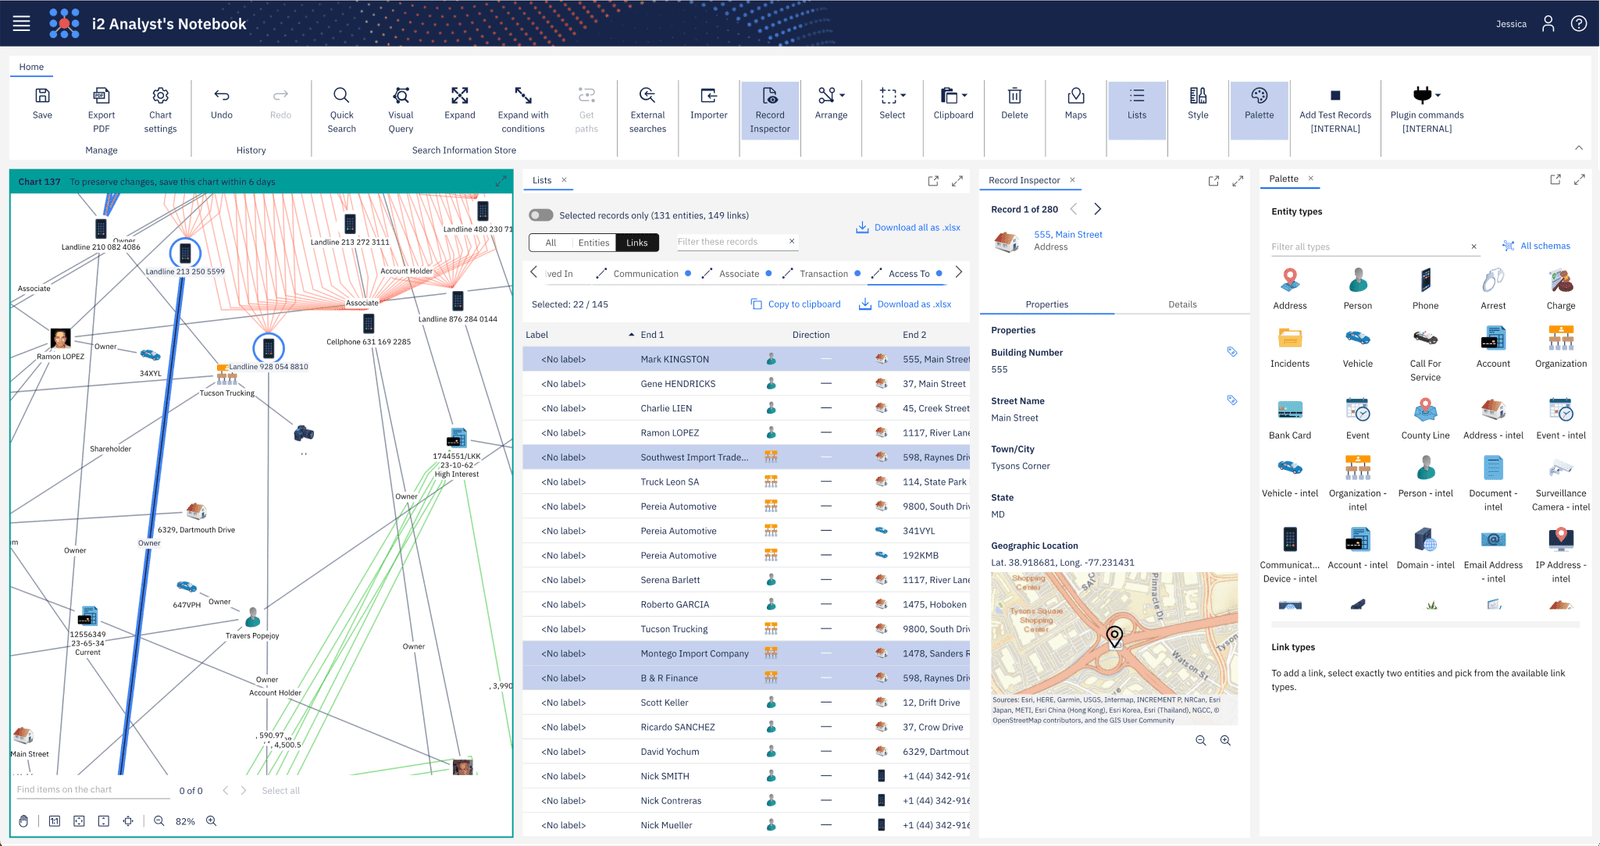Launch Quick Search
Screen dimensions: 1600x846
341,109
